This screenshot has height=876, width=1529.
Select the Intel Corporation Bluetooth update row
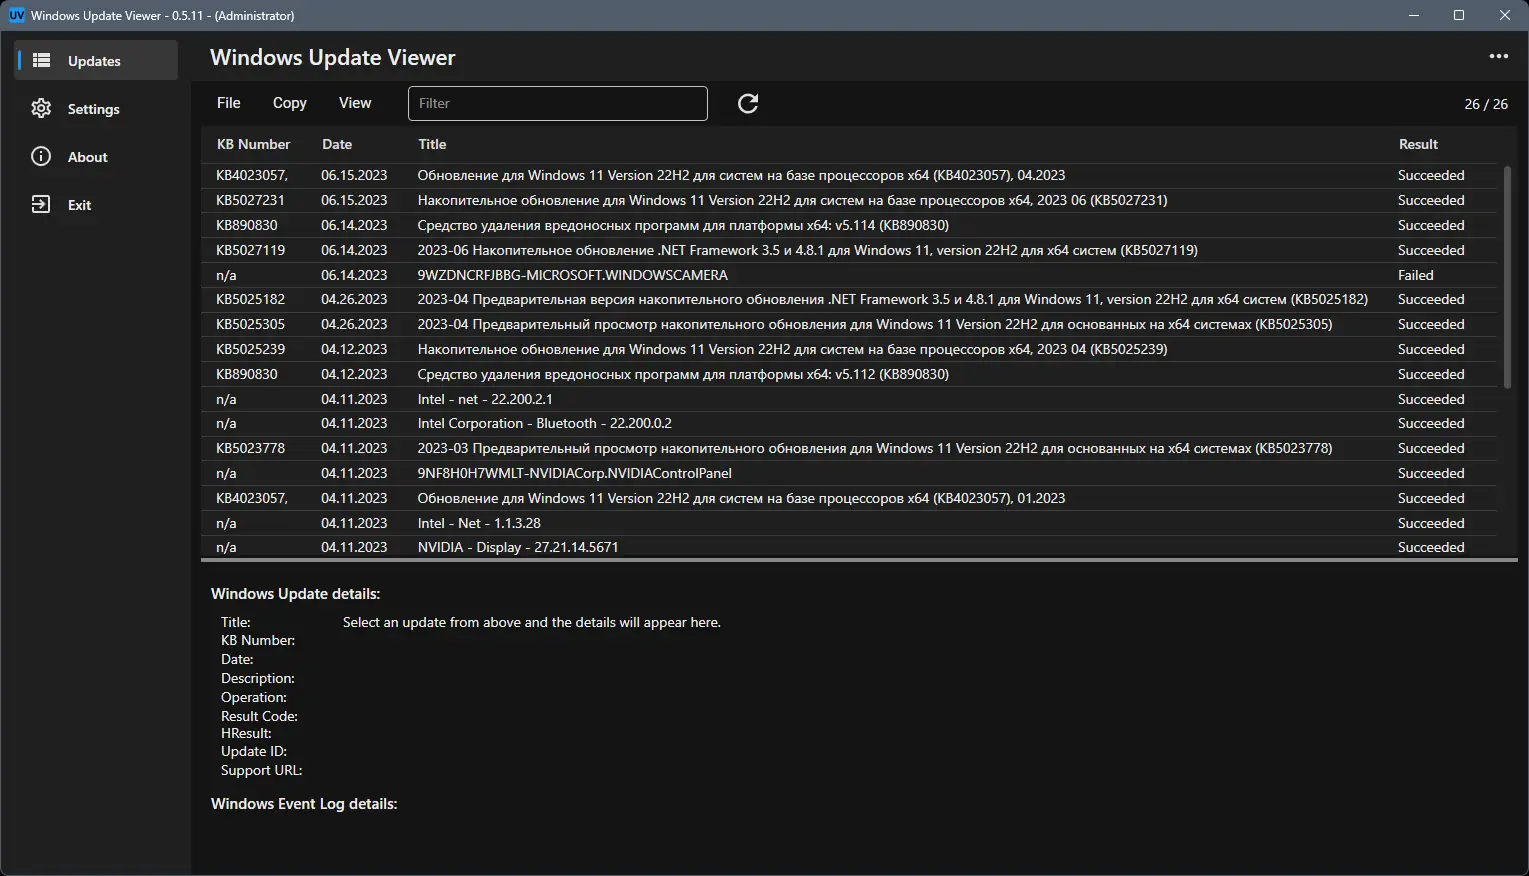pos(544,423)
